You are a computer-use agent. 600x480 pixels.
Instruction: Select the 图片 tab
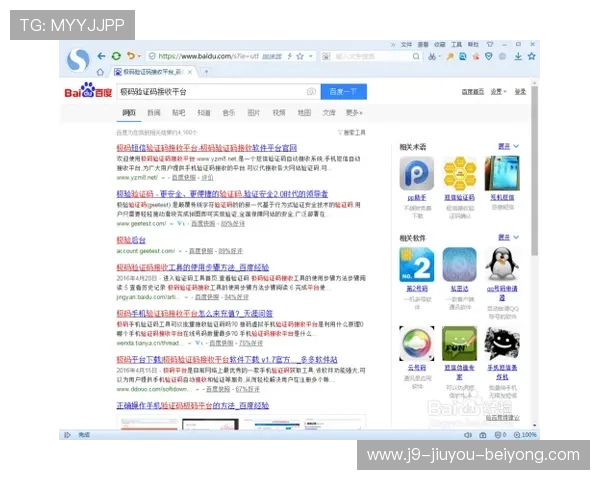(x=253, y=113)
